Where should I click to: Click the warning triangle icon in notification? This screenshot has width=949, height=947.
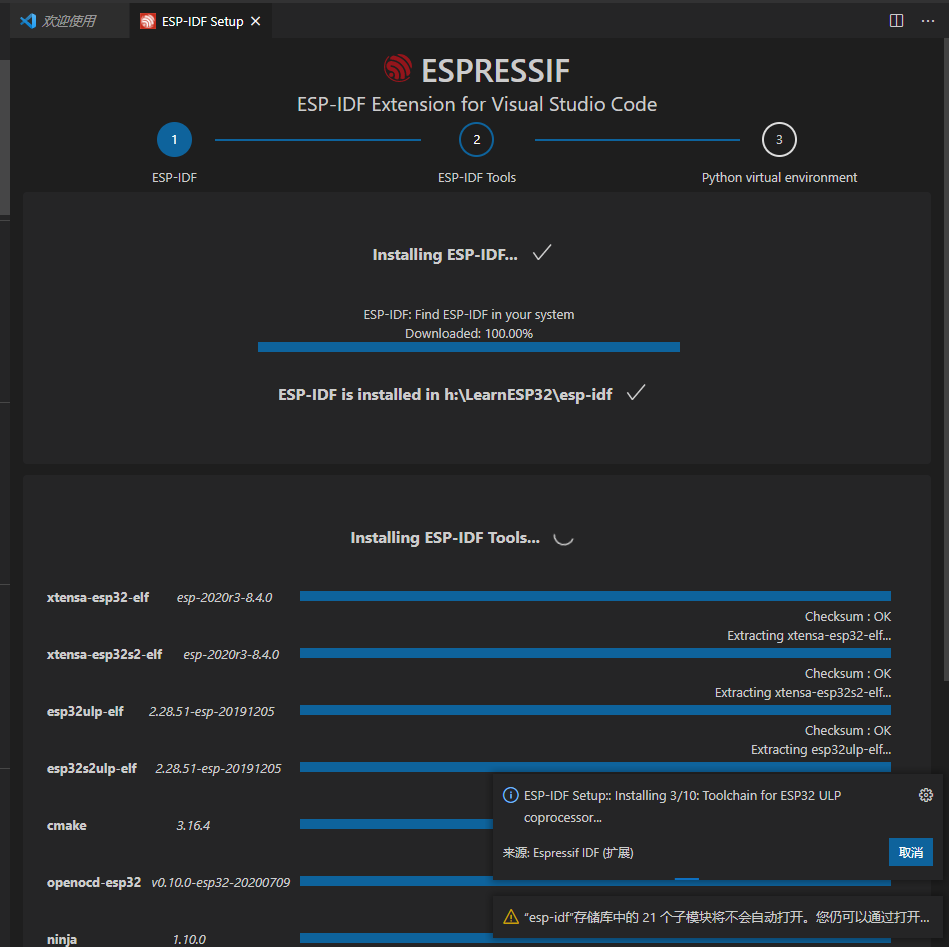[x=511, y=917]
